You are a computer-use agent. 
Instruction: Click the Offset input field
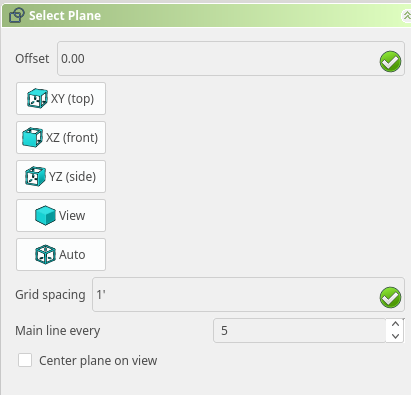tap(231, 59)
